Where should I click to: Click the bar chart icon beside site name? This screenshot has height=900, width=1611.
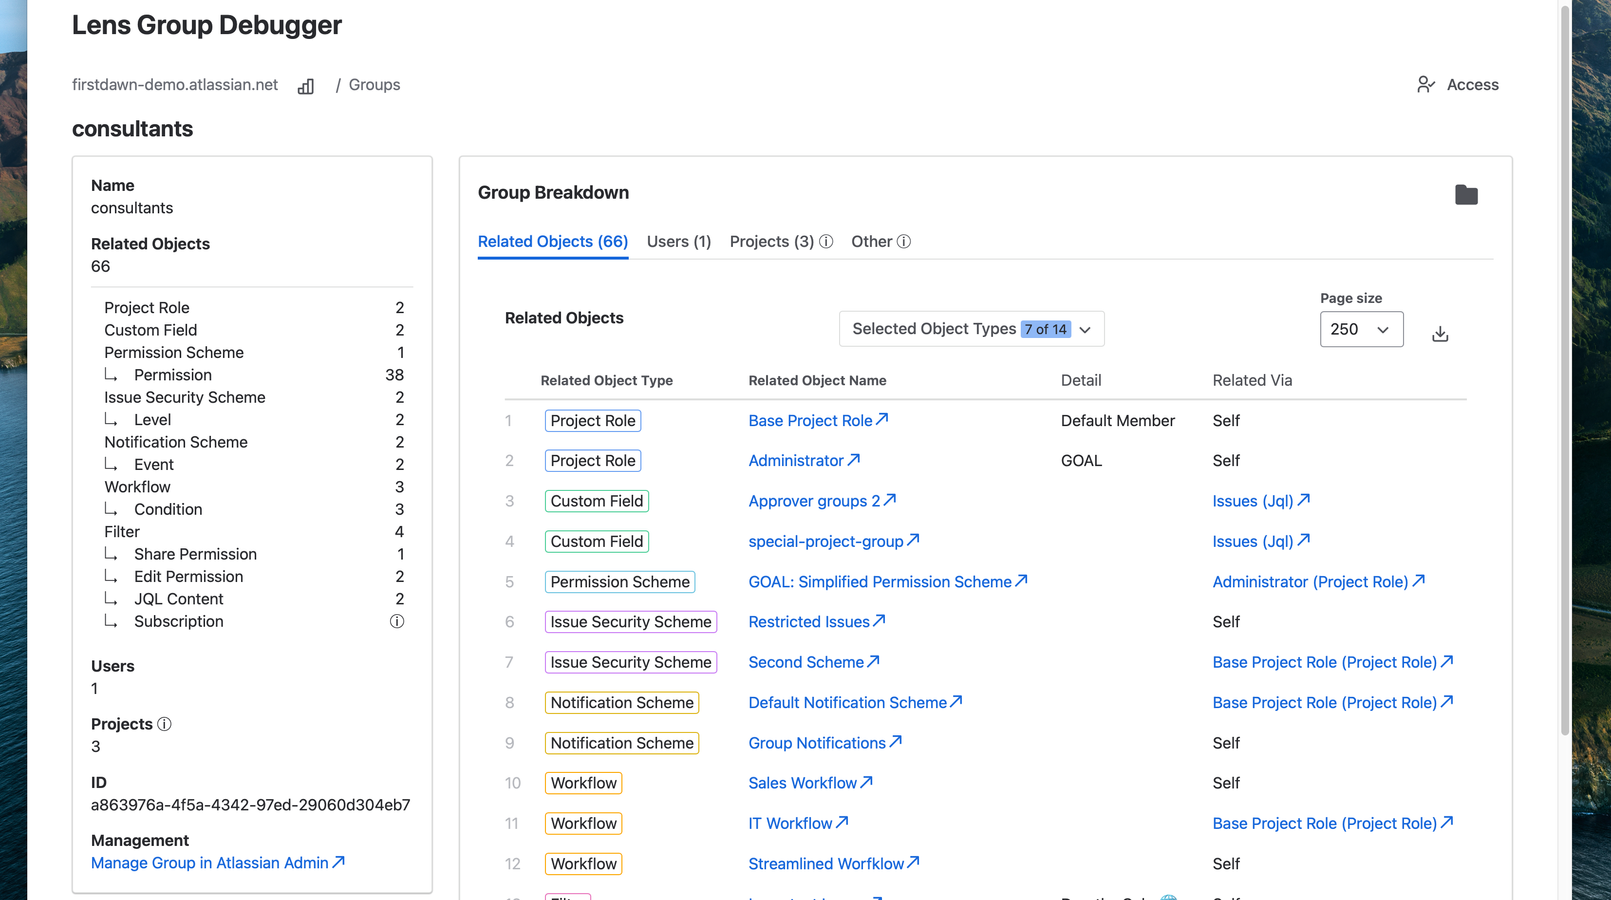(306, 86)
